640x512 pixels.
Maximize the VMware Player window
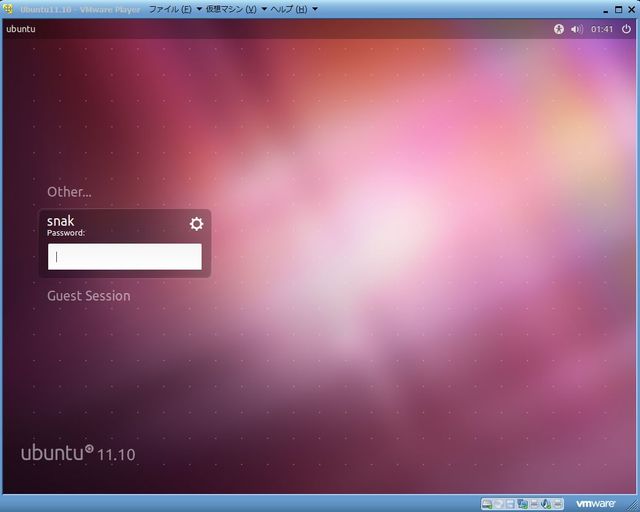[x=619, y=9]
